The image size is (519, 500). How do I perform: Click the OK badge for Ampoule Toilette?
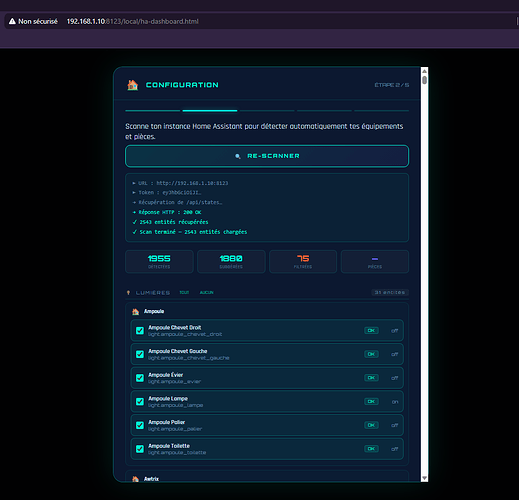(x=371, y=449)
